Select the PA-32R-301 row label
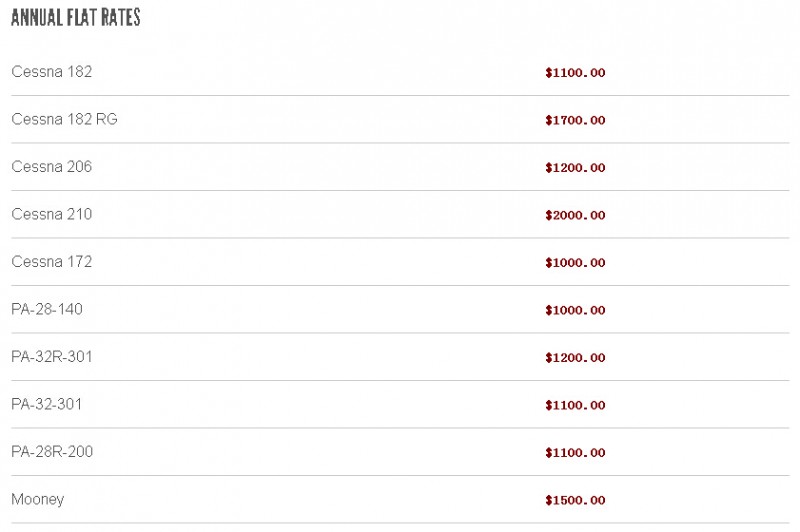Viewport: 800px width, 532px height. pos(52,356)
